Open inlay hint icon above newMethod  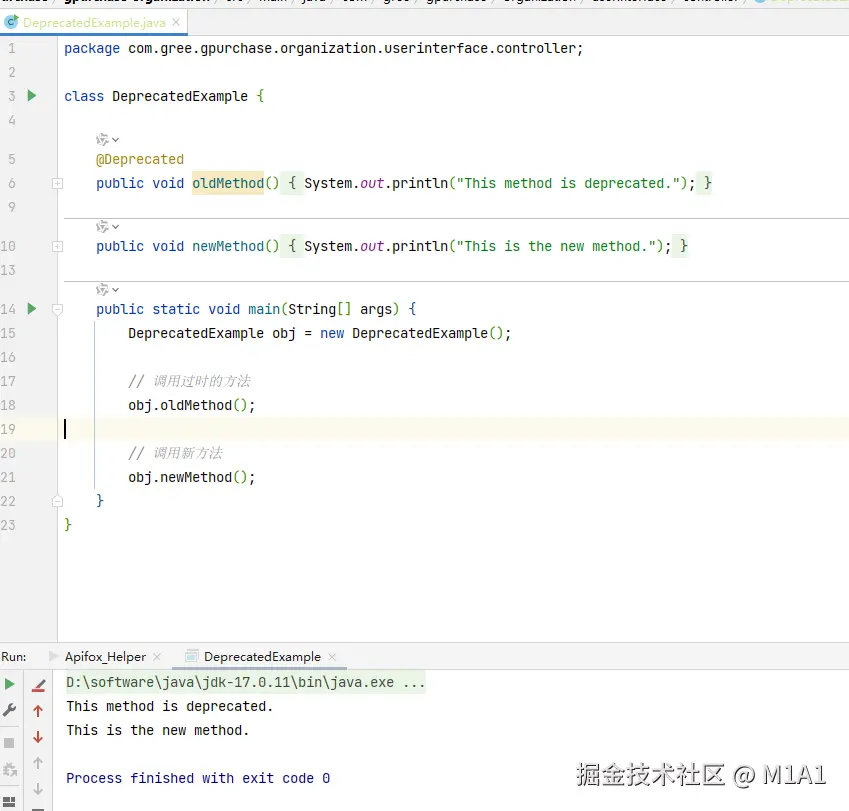click(102, 226)
